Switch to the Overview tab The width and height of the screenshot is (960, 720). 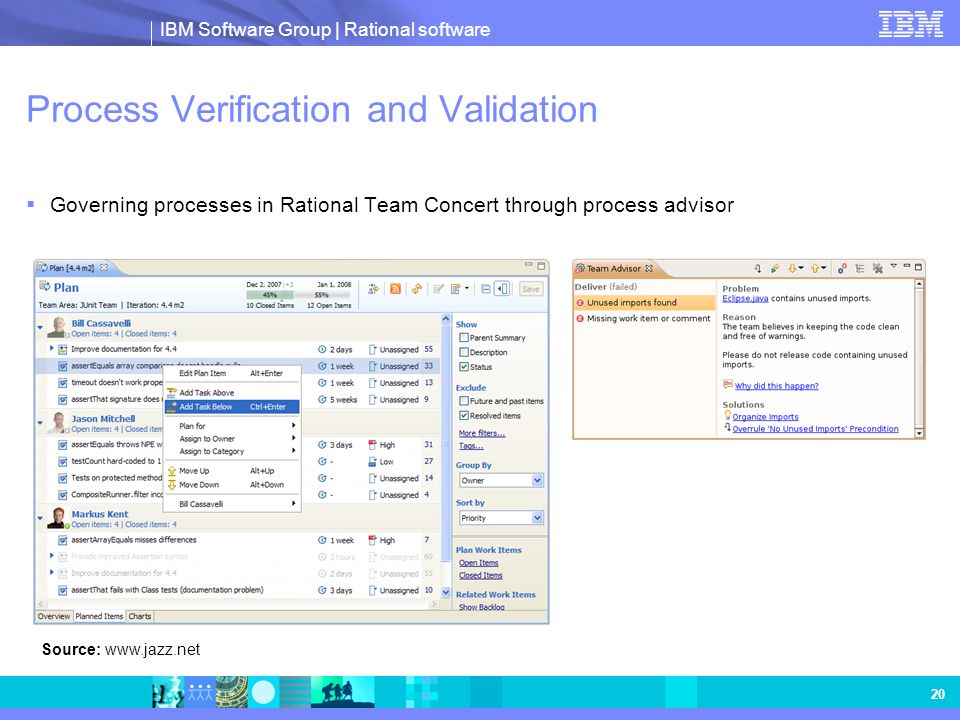coord(54,617)
